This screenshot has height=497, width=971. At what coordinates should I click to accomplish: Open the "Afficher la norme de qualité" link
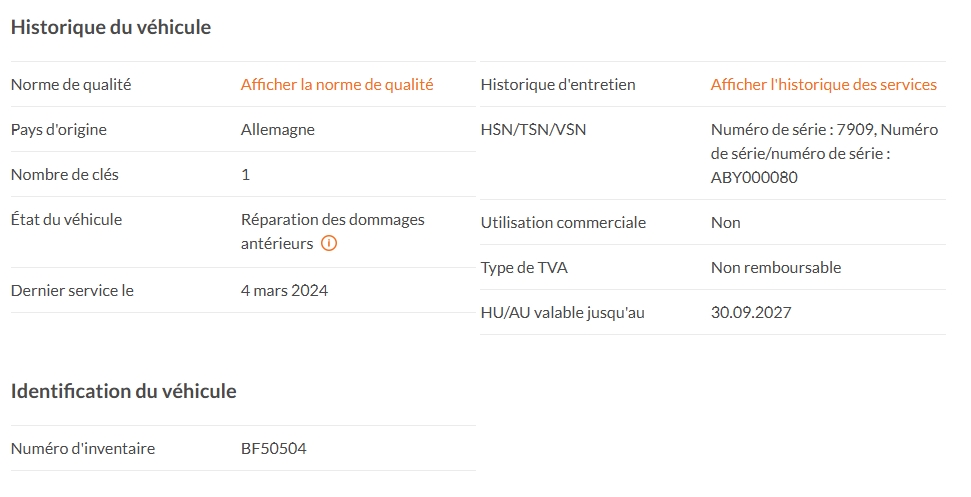[x=337, y=85]
